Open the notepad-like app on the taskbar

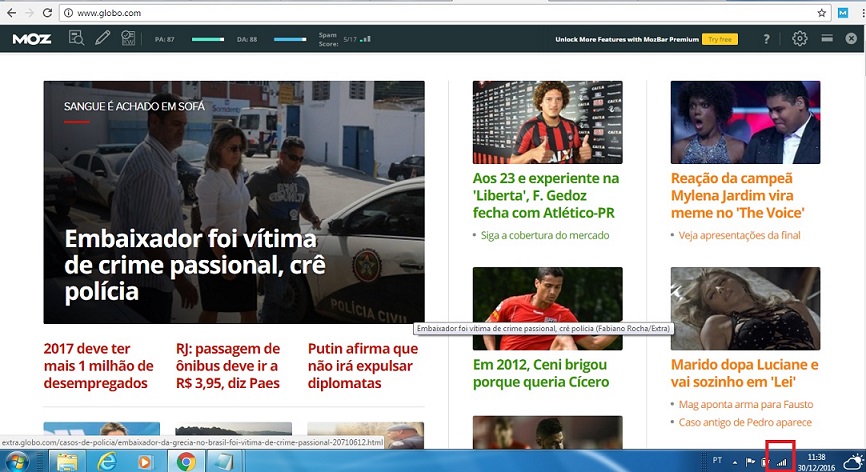[x=225, y=462]
